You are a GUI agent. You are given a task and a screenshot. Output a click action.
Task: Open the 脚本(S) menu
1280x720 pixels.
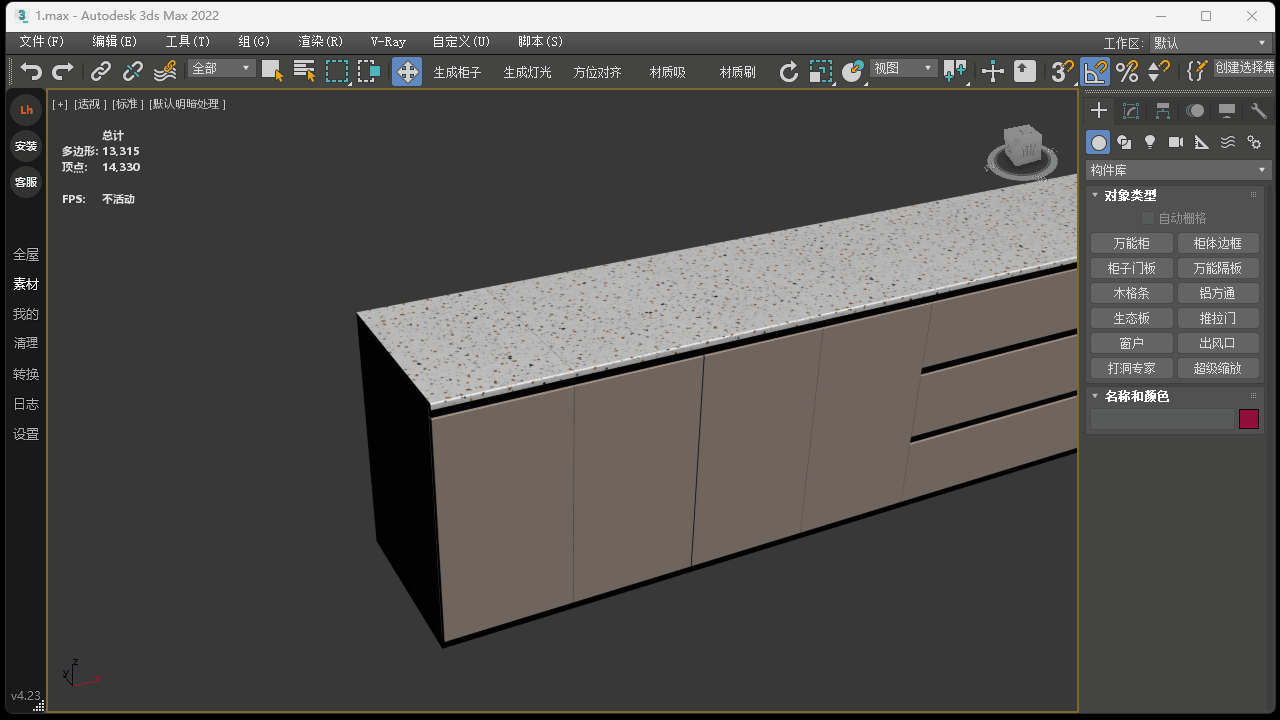click(x=540, y=42)
